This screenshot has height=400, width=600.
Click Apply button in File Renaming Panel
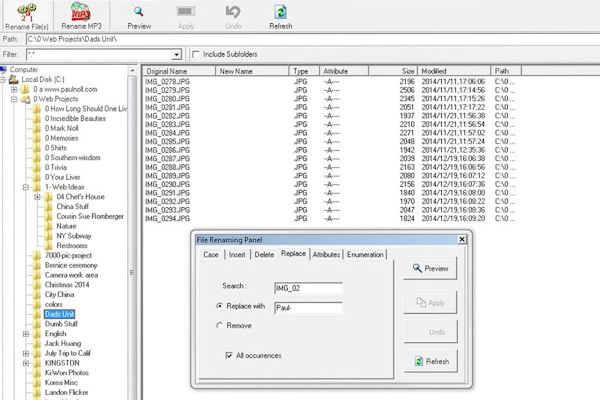pos(430,303)
